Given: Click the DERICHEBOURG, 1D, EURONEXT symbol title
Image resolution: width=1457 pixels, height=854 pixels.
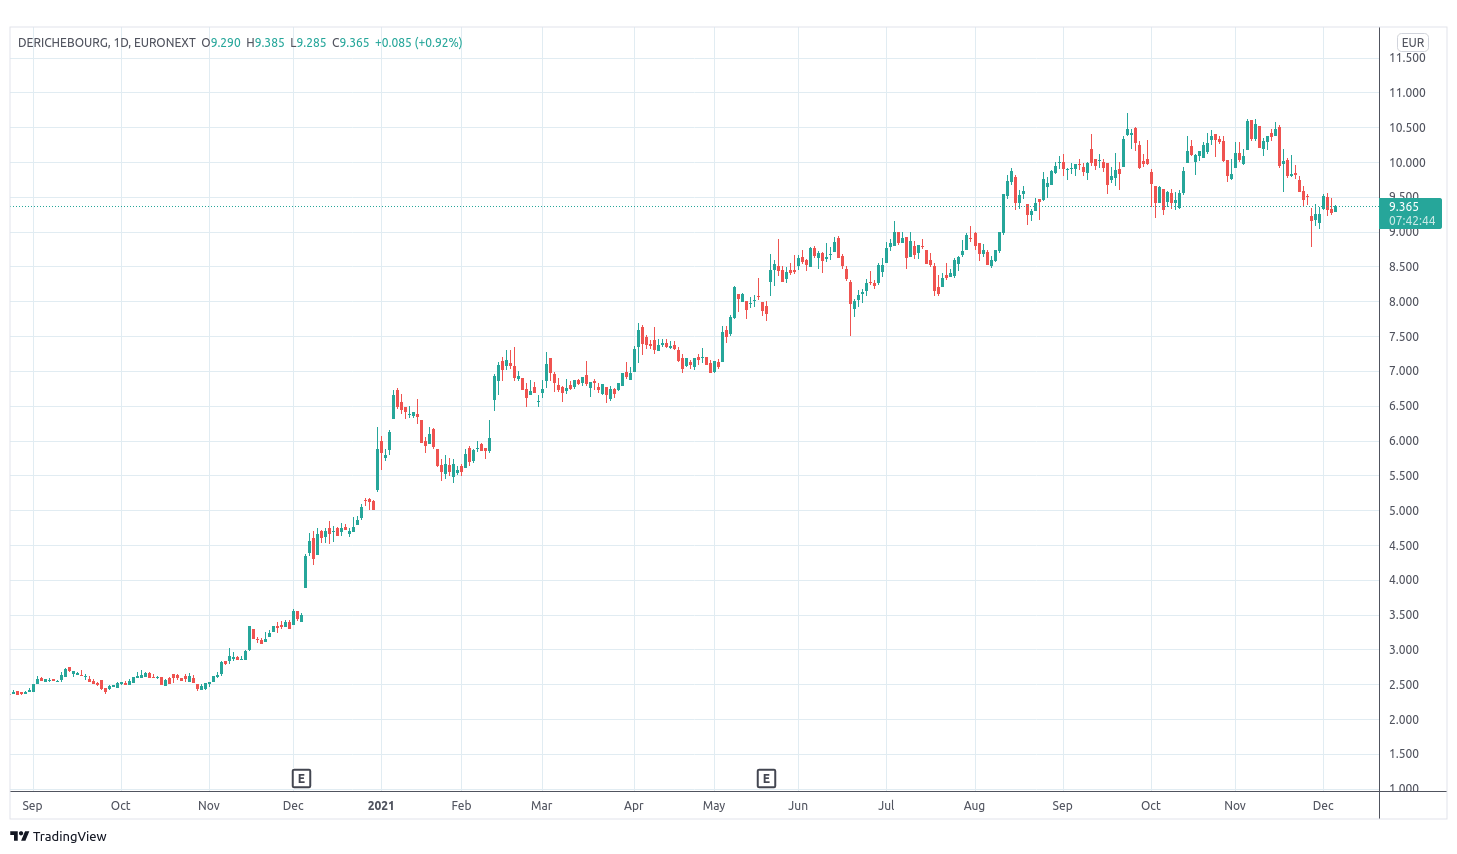Looking at the screenshot, I should [x=107, y=43].
